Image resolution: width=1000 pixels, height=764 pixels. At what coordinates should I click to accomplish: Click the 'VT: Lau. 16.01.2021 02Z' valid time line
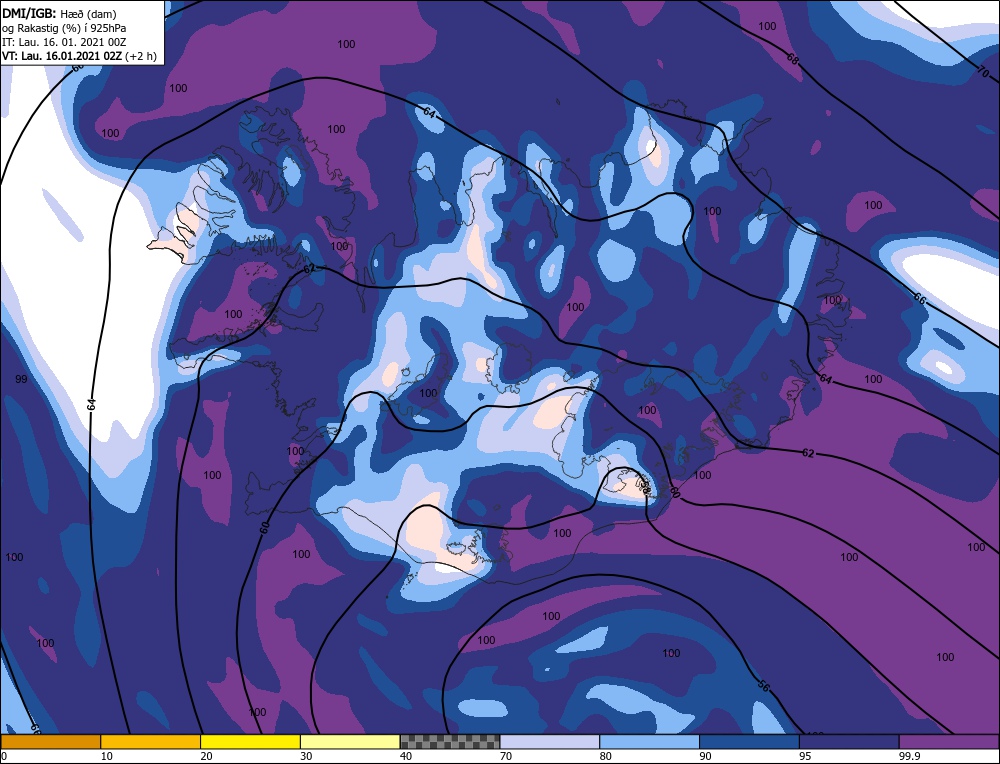(x=62, y=56)
